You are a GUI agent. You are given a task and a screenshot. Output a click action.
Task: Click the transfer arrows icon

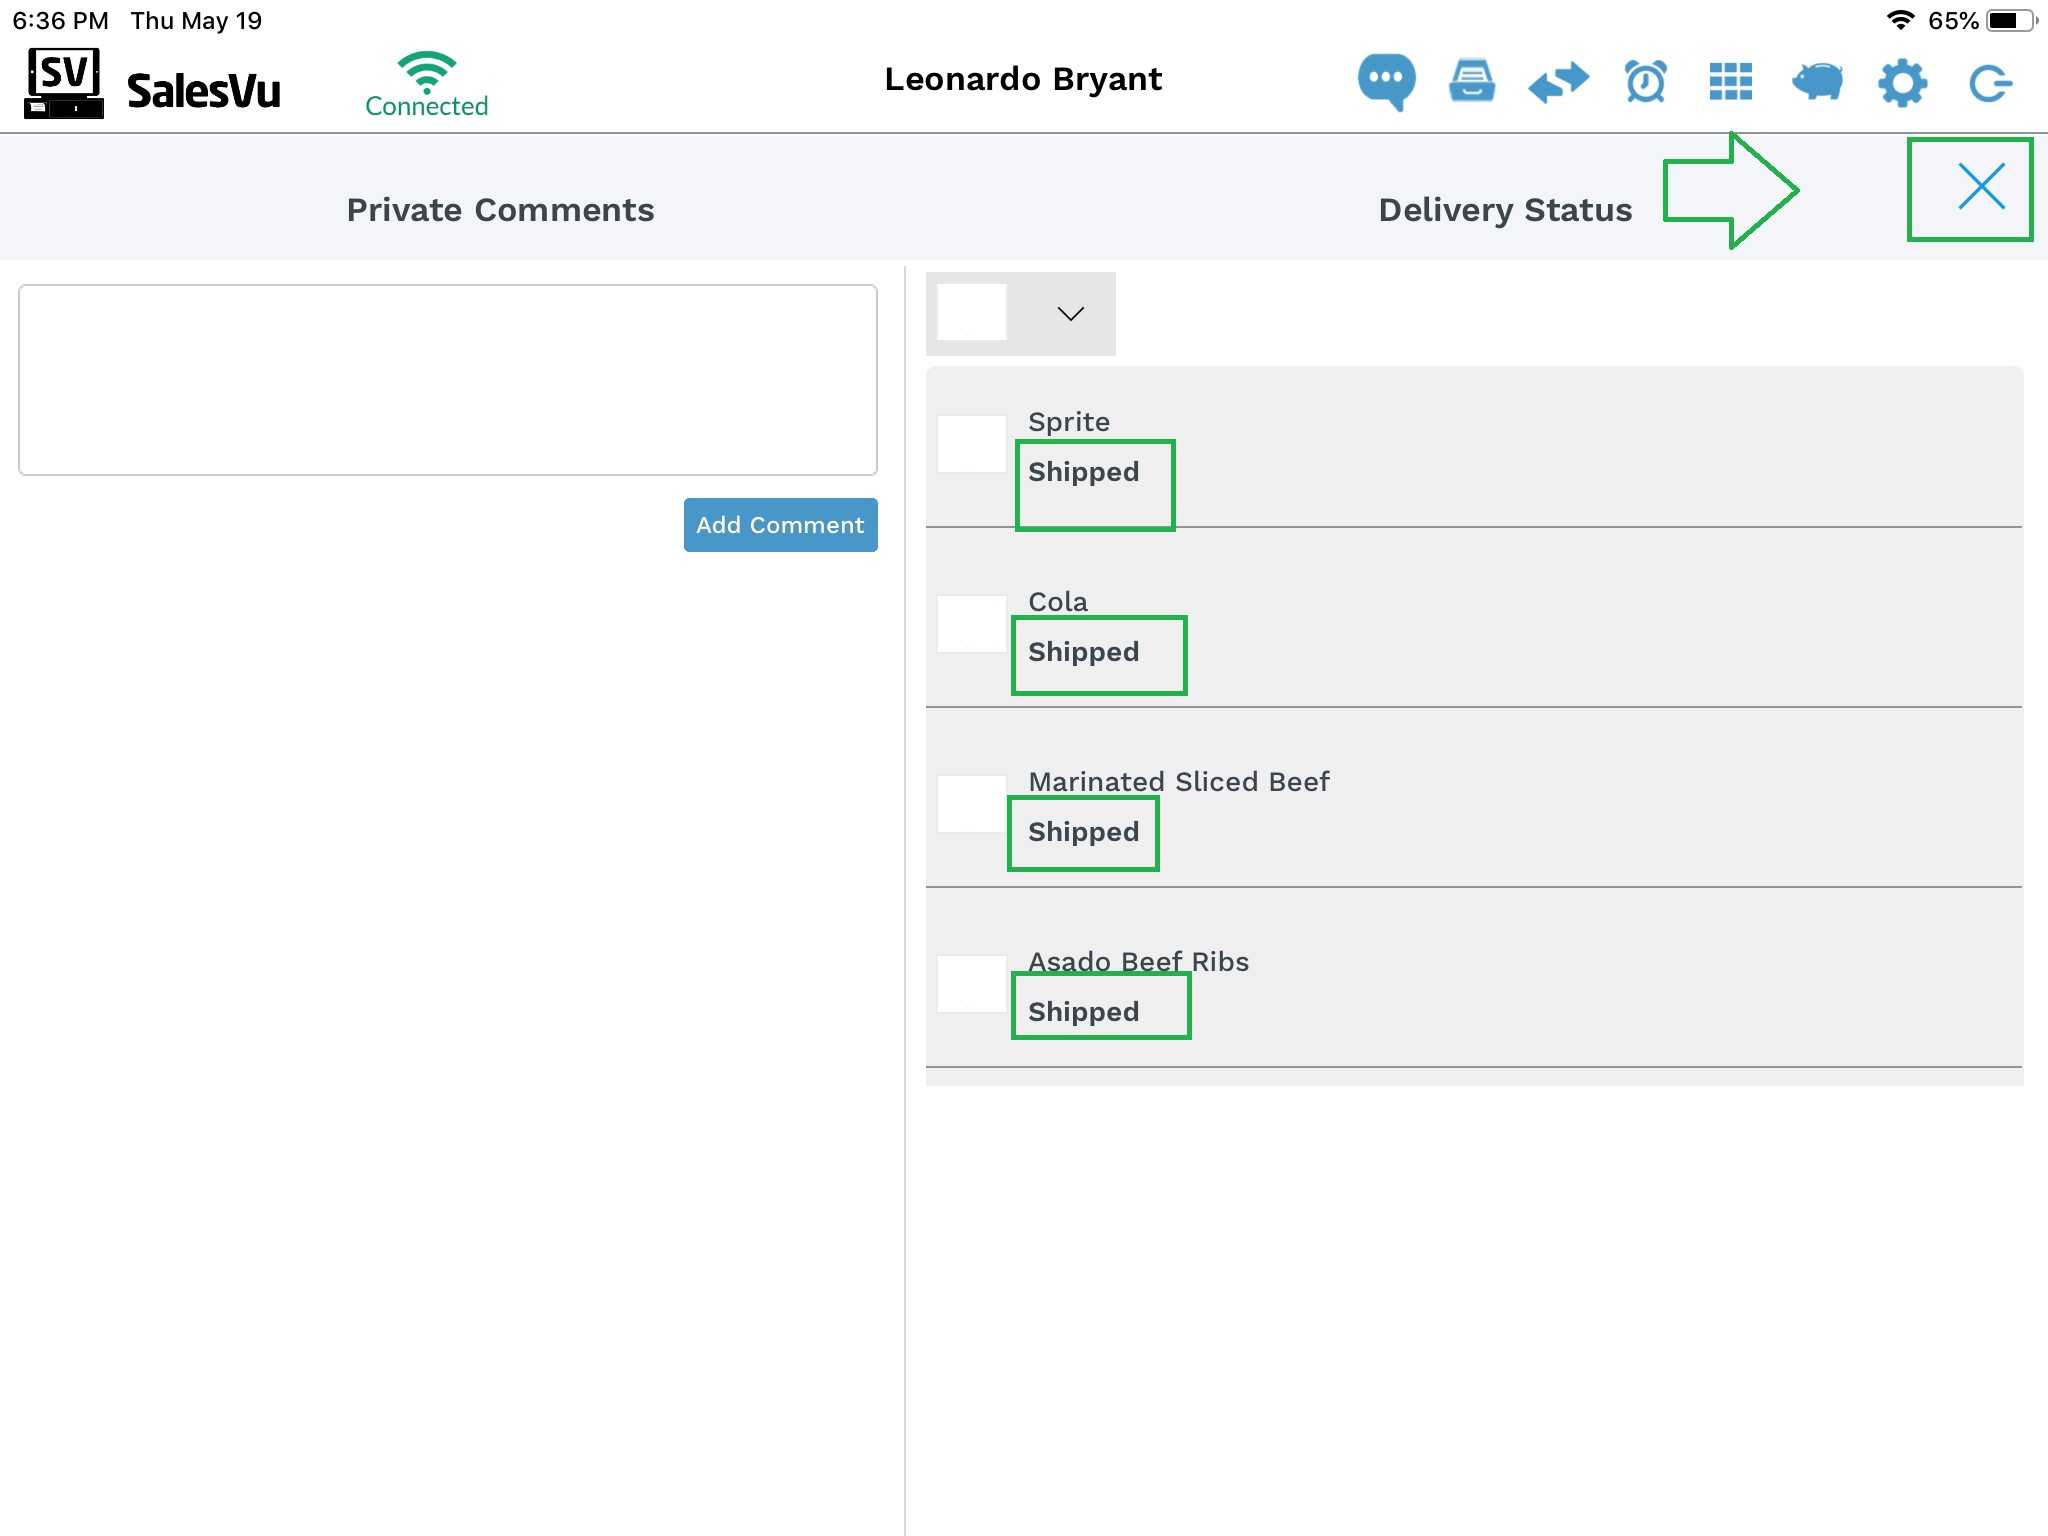click(1558, 82)
